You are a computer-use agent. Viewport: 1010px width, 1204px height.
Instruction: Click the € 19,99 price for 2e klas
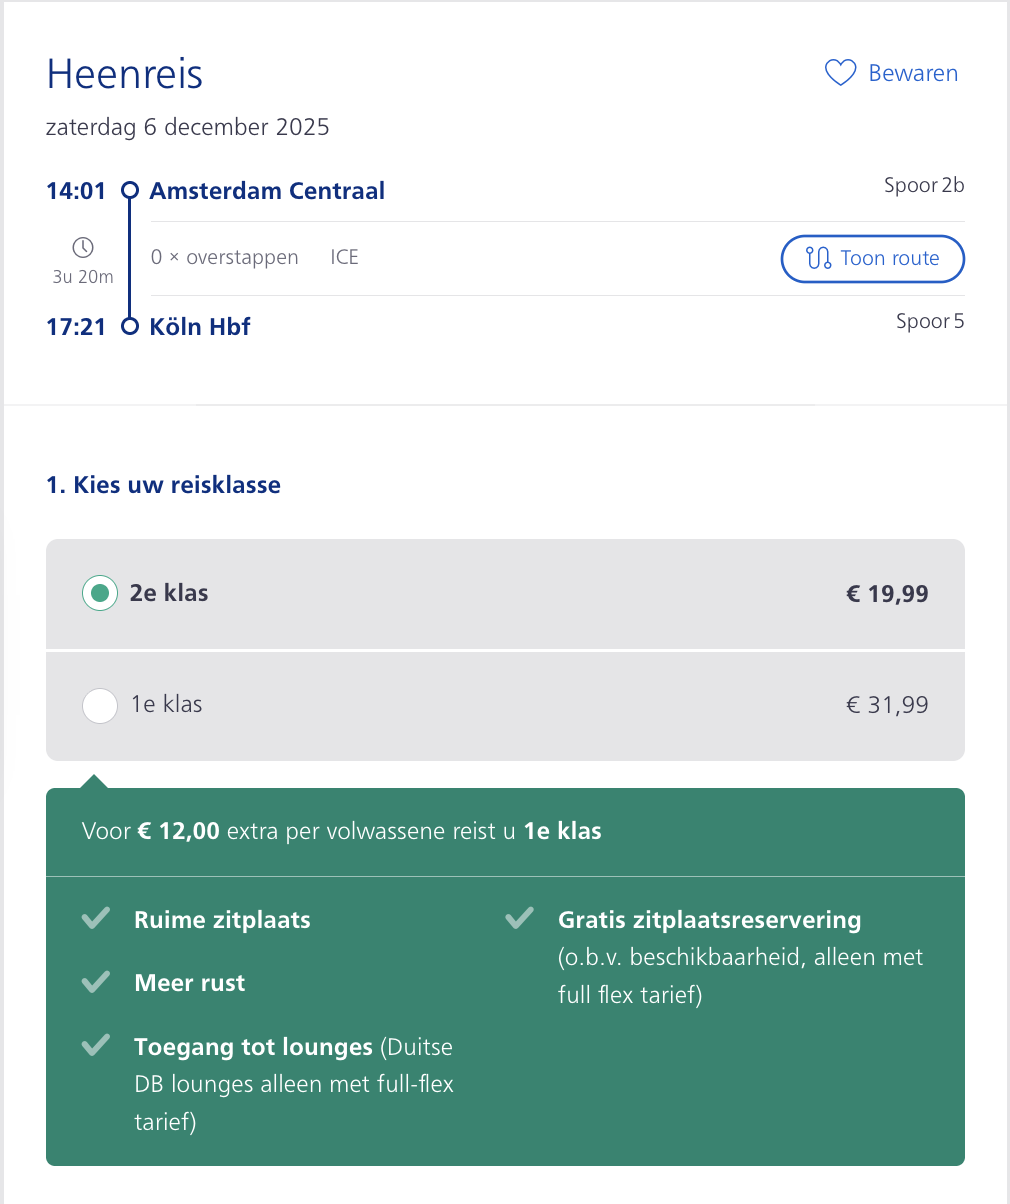(x=887, y=593)
